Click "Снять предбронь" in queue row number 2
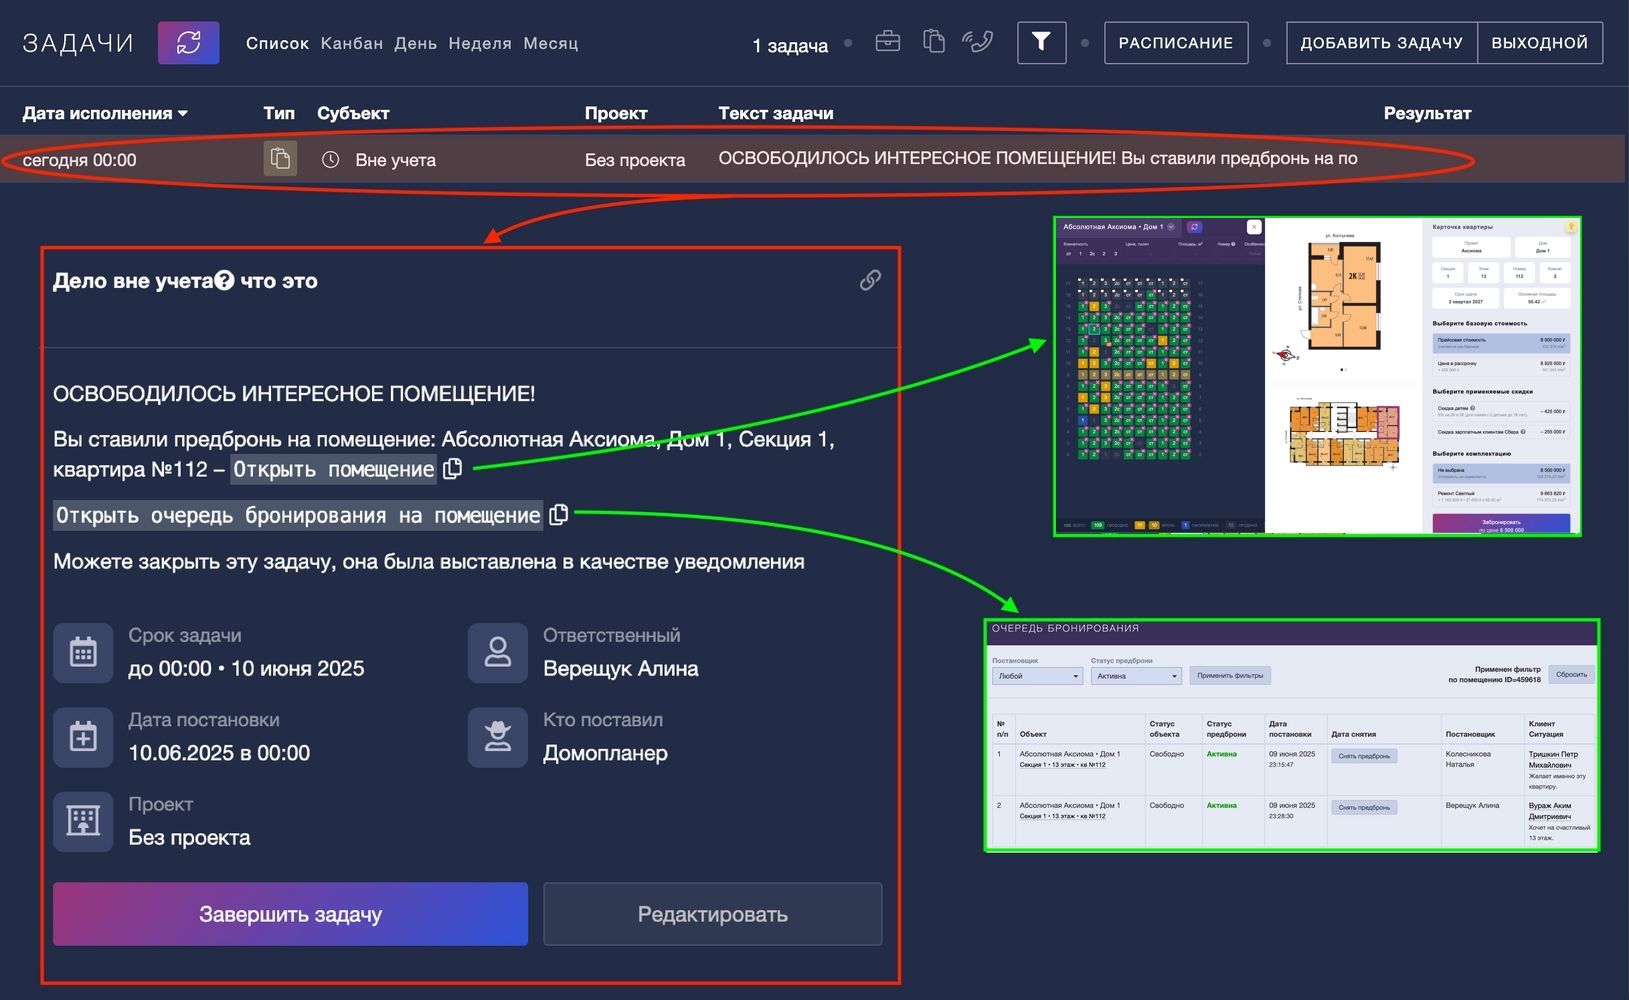1629x1000 pixels. (1364, 807)
